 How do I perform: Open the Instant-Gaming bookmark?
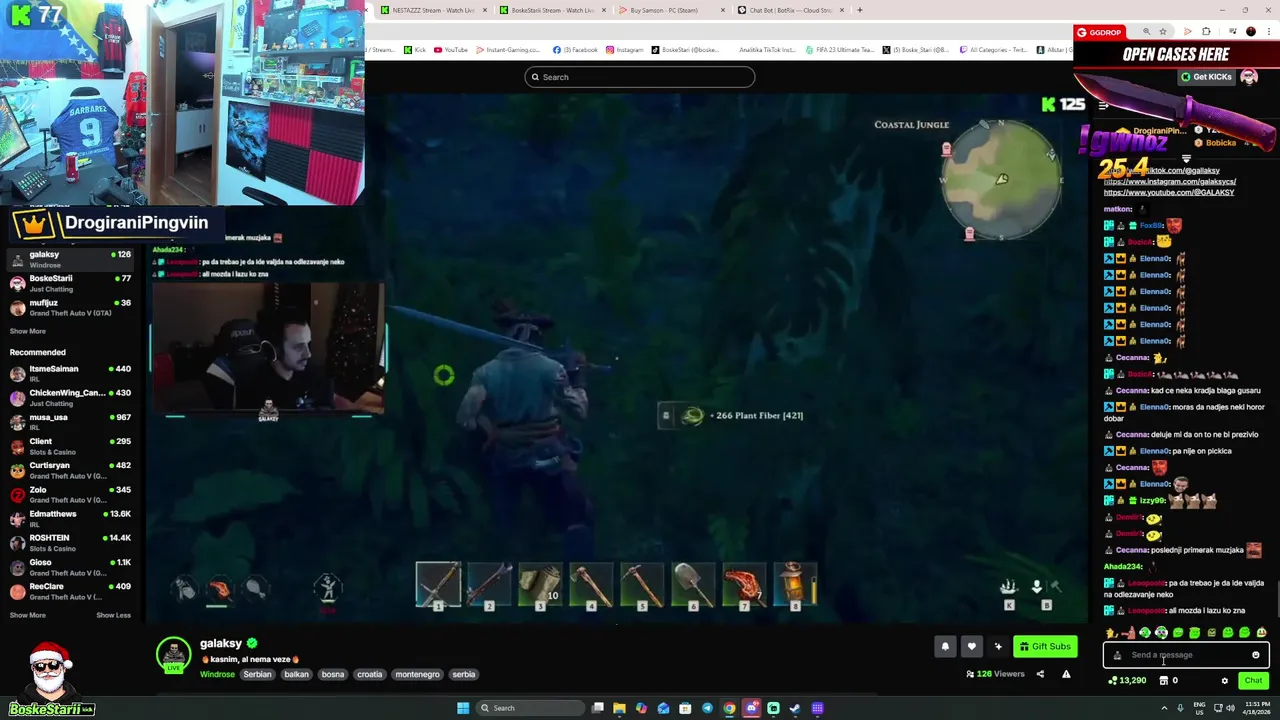click(x=508, y=50)
